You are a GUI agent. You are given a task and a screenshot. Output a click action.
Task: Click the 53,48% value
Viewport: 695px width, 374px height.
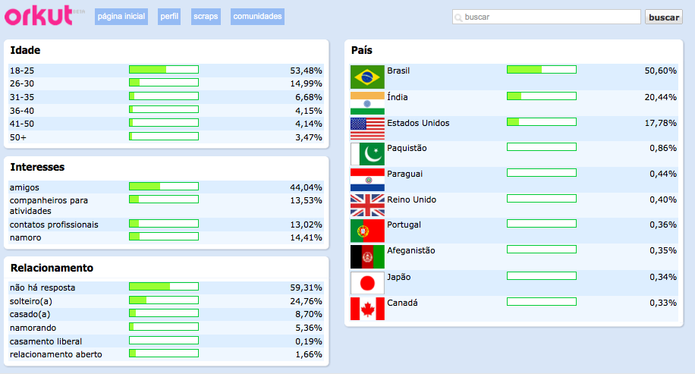[306, 70]
